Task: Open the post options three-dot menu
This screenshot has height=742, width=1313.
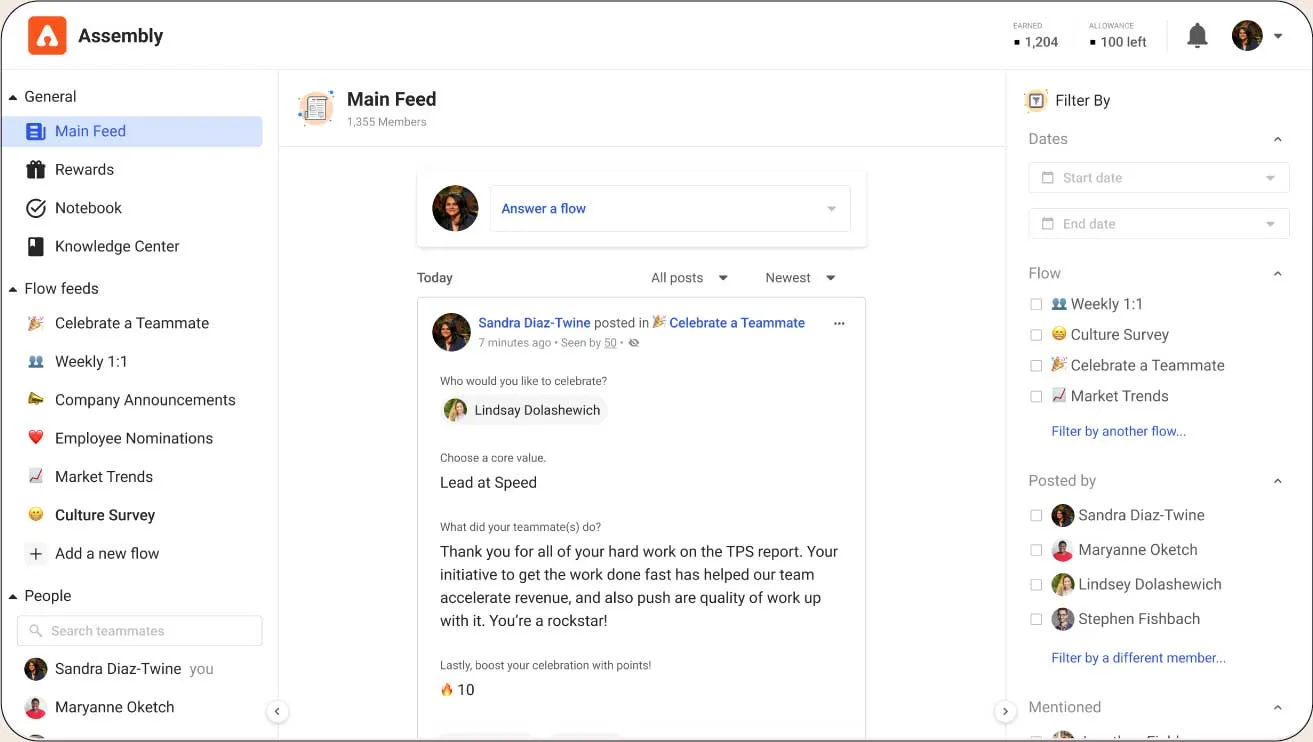Action: (839, 323)
